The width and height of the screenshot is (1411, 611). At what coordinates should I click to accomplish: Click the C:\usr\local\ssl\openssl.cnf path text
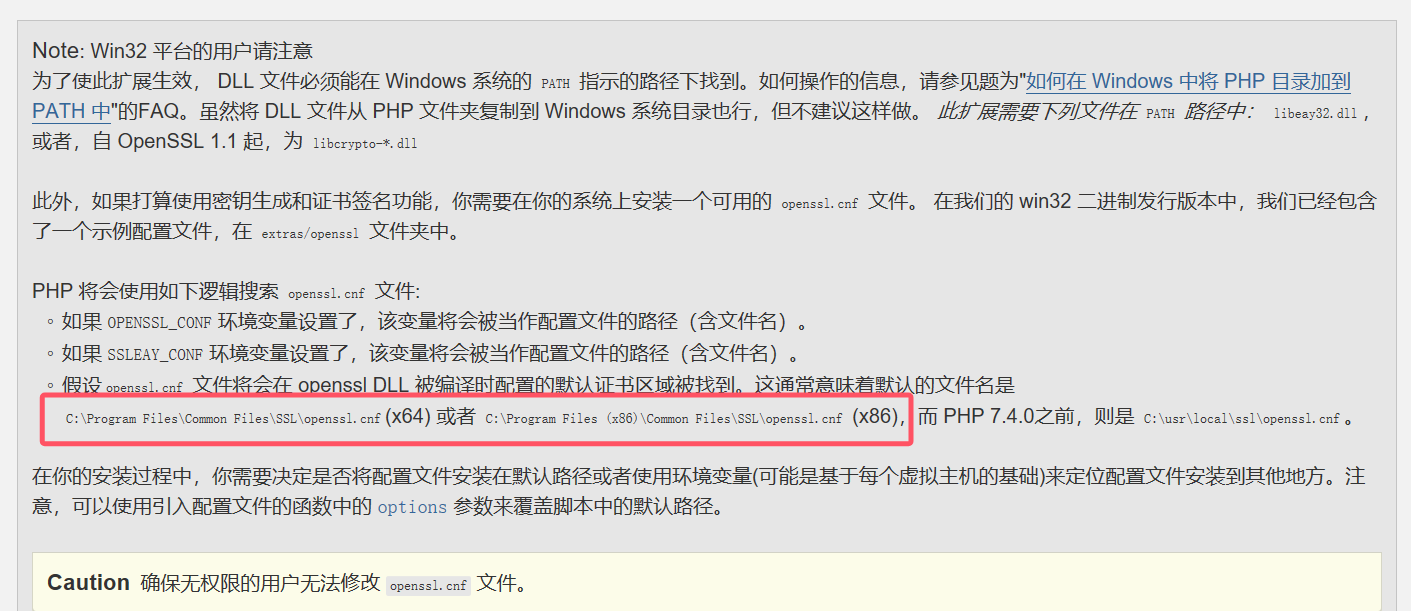pos(1241,419)
